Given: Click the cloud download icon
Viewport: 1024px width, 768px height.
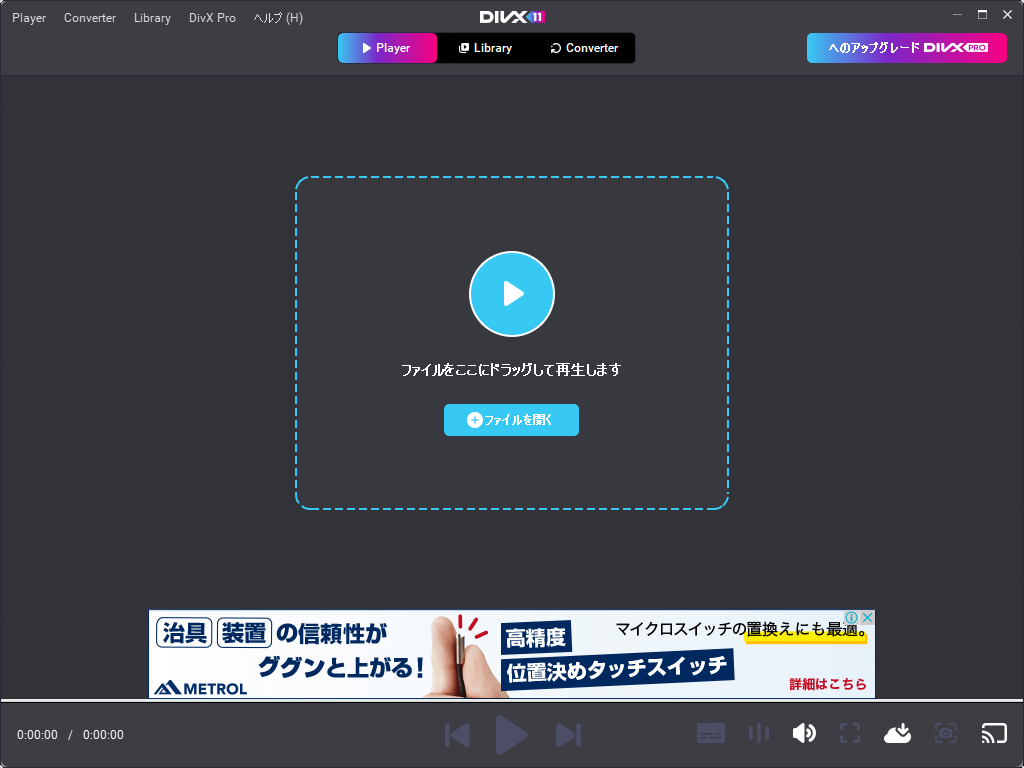Looking at the screenshot, I should [897, 733].
